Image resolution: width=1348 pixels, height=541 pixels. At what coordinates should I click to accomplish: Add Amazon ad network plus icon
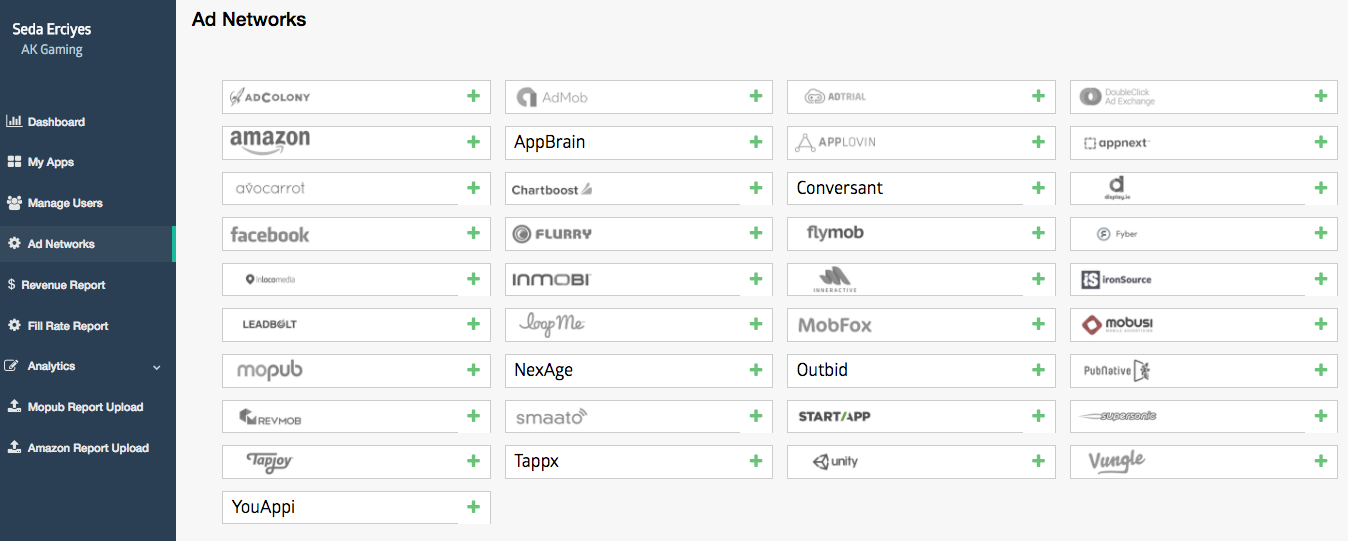(x=473, y=142)
